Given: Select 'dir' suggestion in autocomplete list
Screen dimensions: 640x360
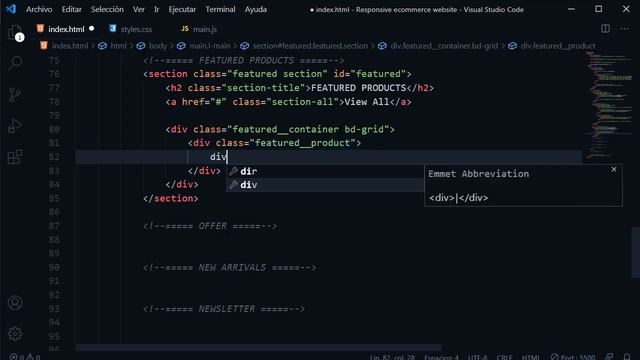Looking at the screenshot, I should tap(325, 171).
